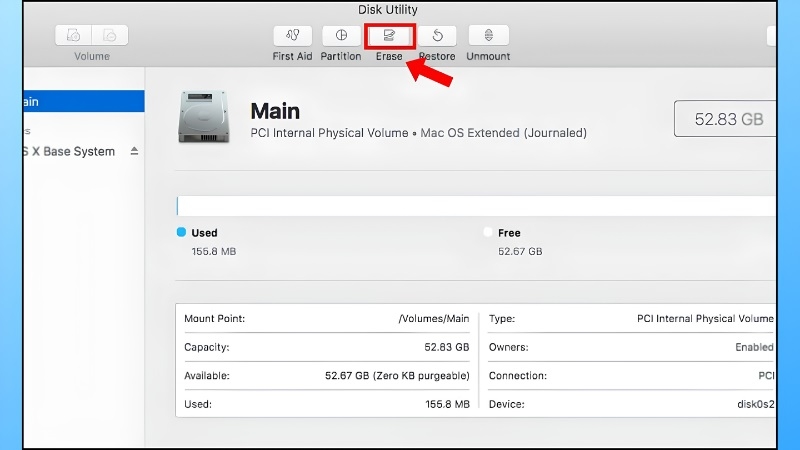Click the 52.83 GB capacity box

point(725,119)
